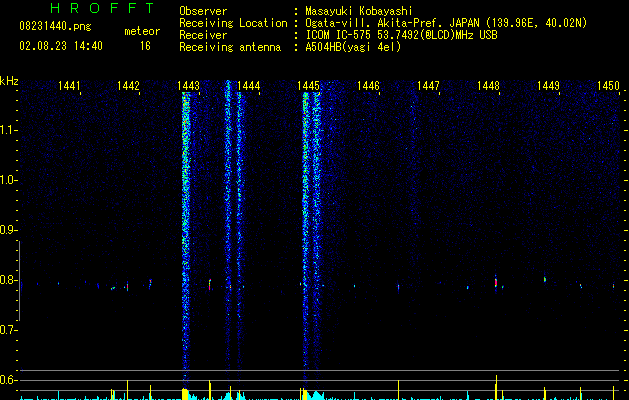Click the 1449 time axis label

tap(548, 86)
